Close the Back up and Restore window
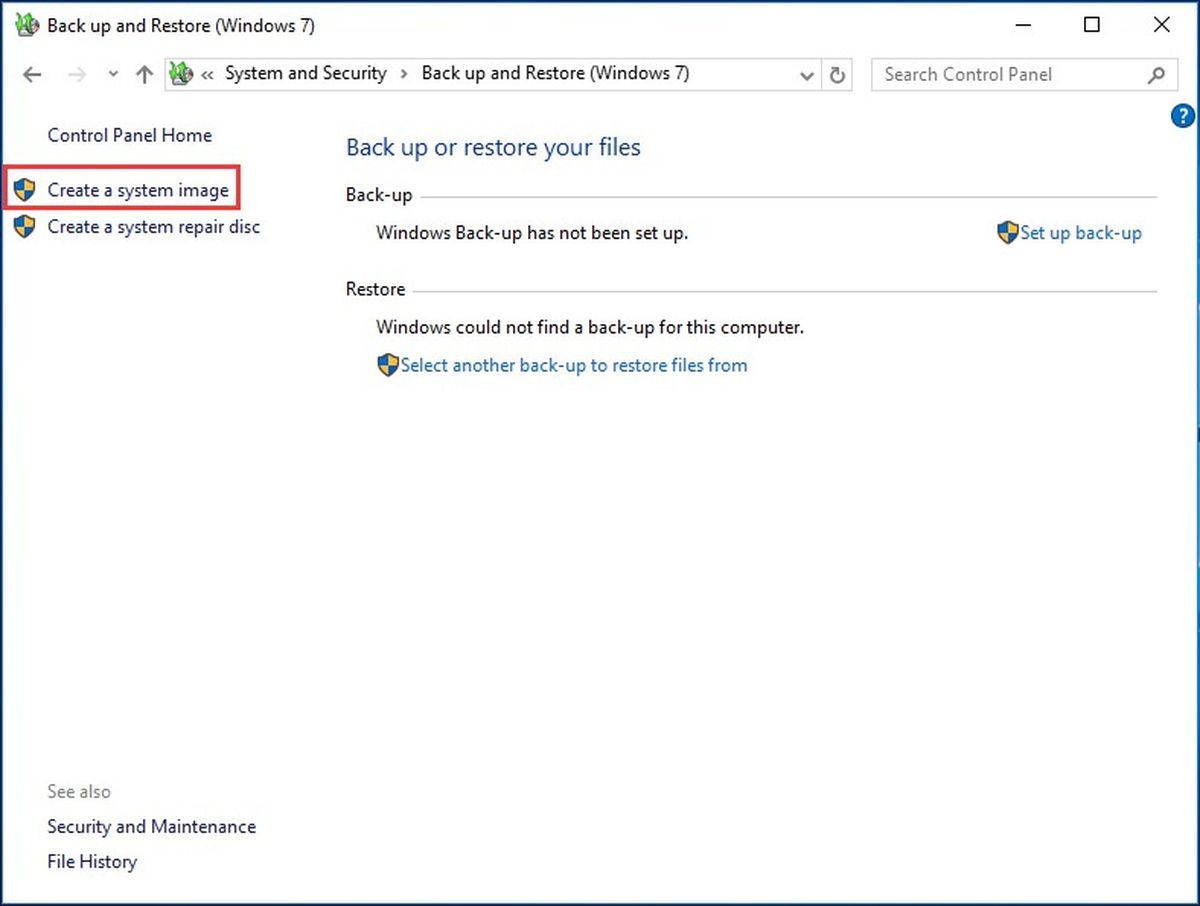1200x906 pixels. pos(1162,26)
